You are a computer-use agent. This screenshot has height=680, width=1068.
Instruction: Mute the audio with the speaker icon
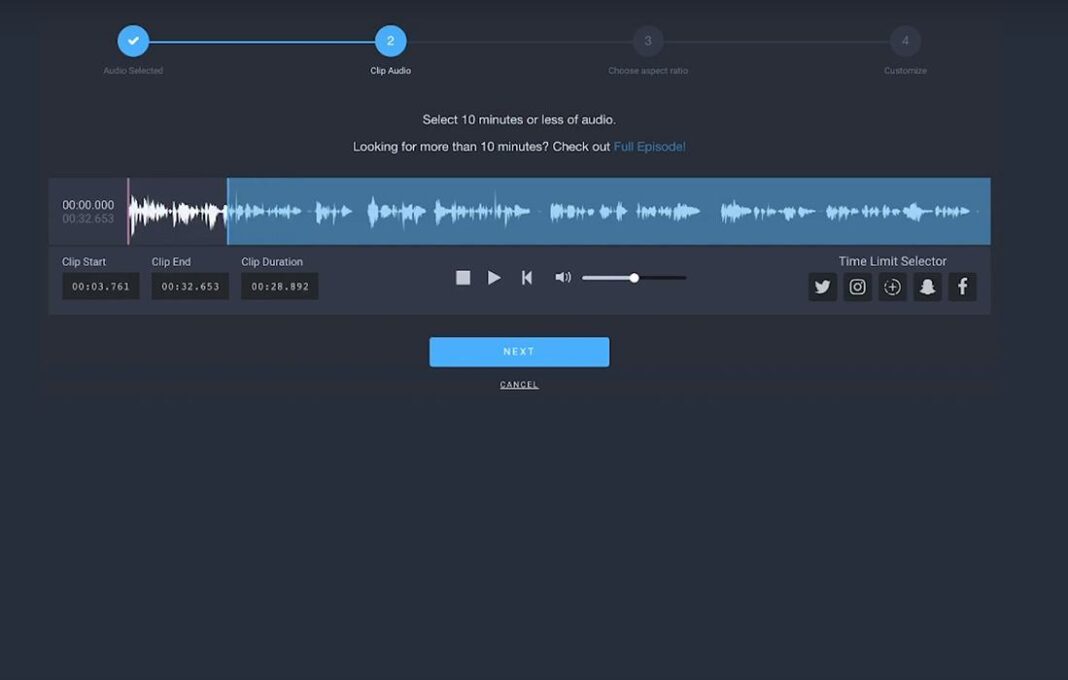coord(563,278)
